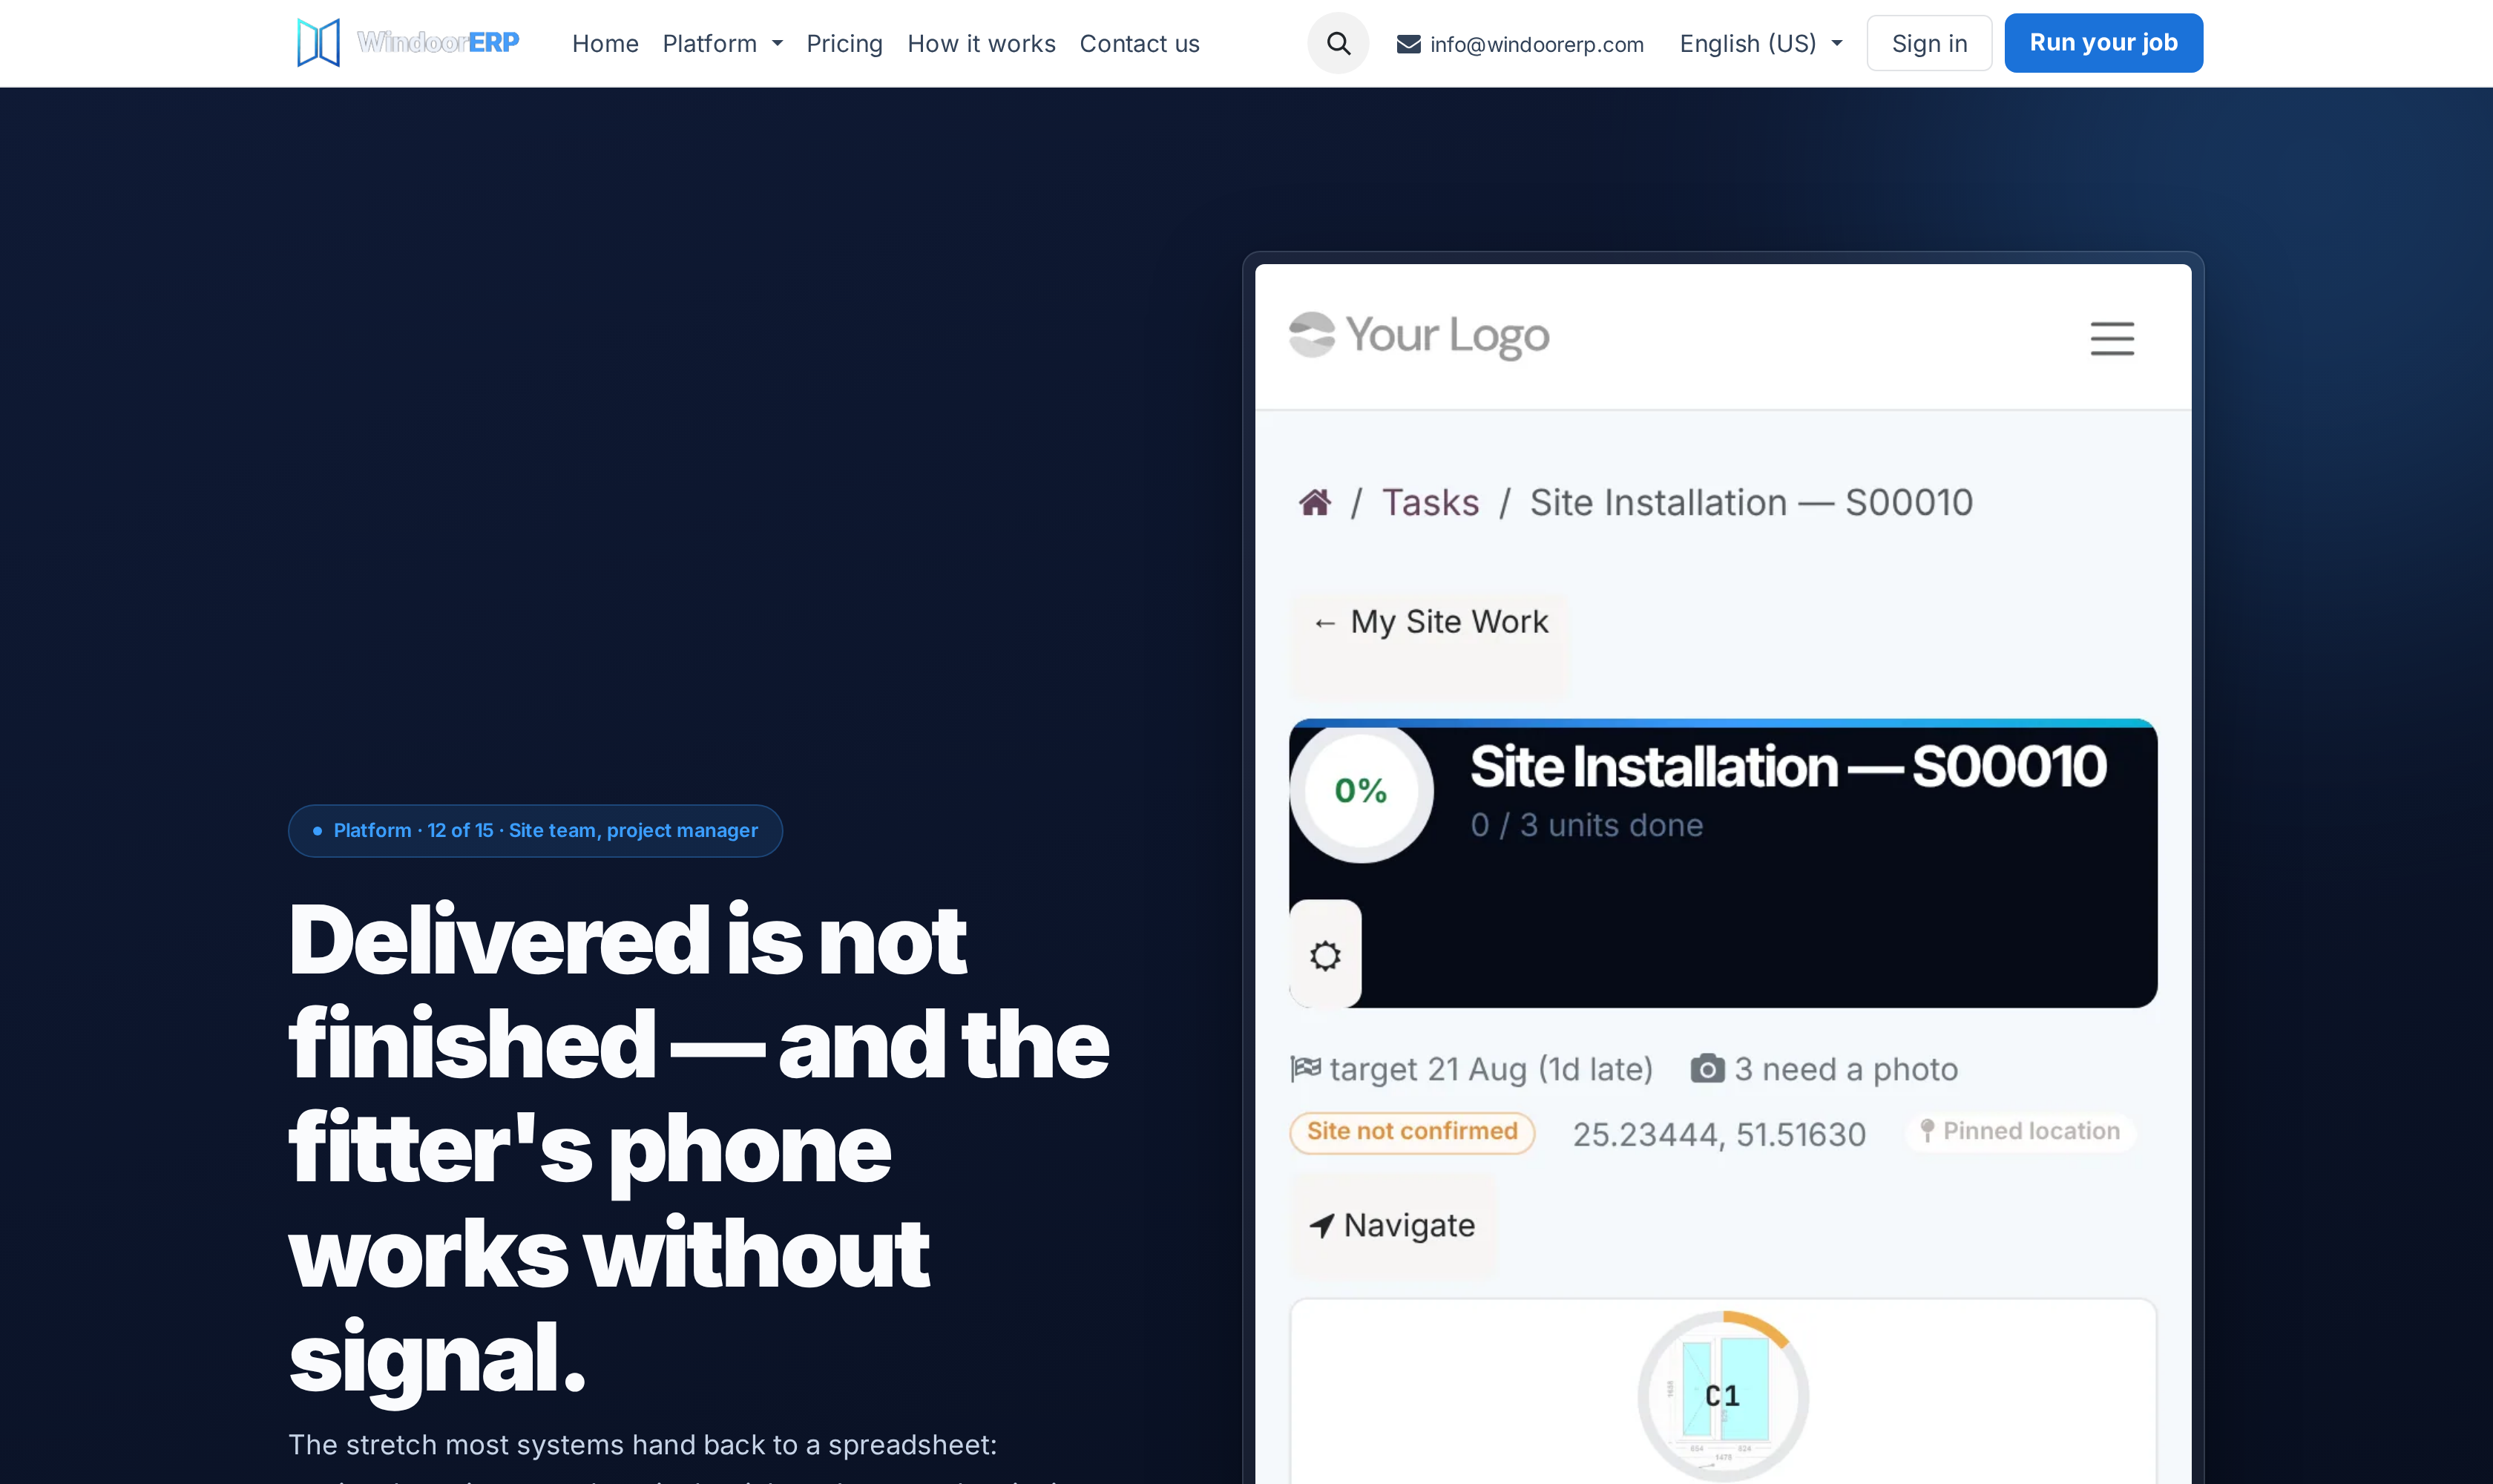Click the Pinned location badge
This screenshot has height=1484, width=2493.
tap(2020, 1131)
